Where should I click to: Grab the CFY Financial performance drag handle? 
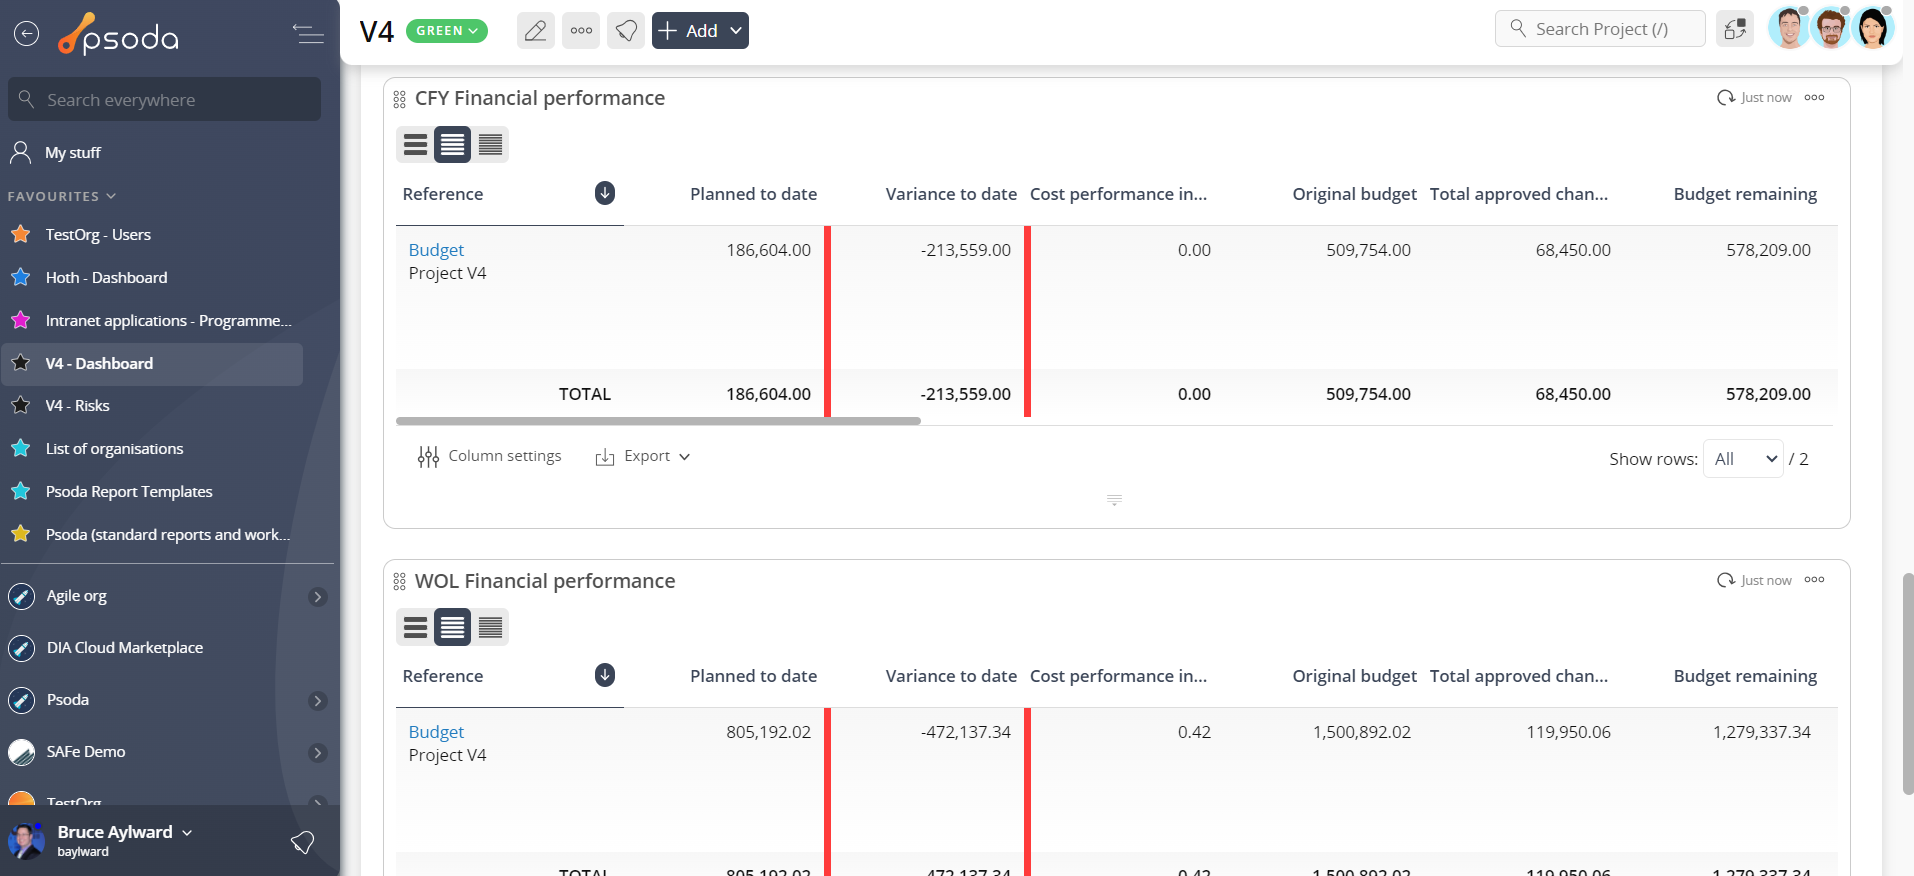coord(400,99)
